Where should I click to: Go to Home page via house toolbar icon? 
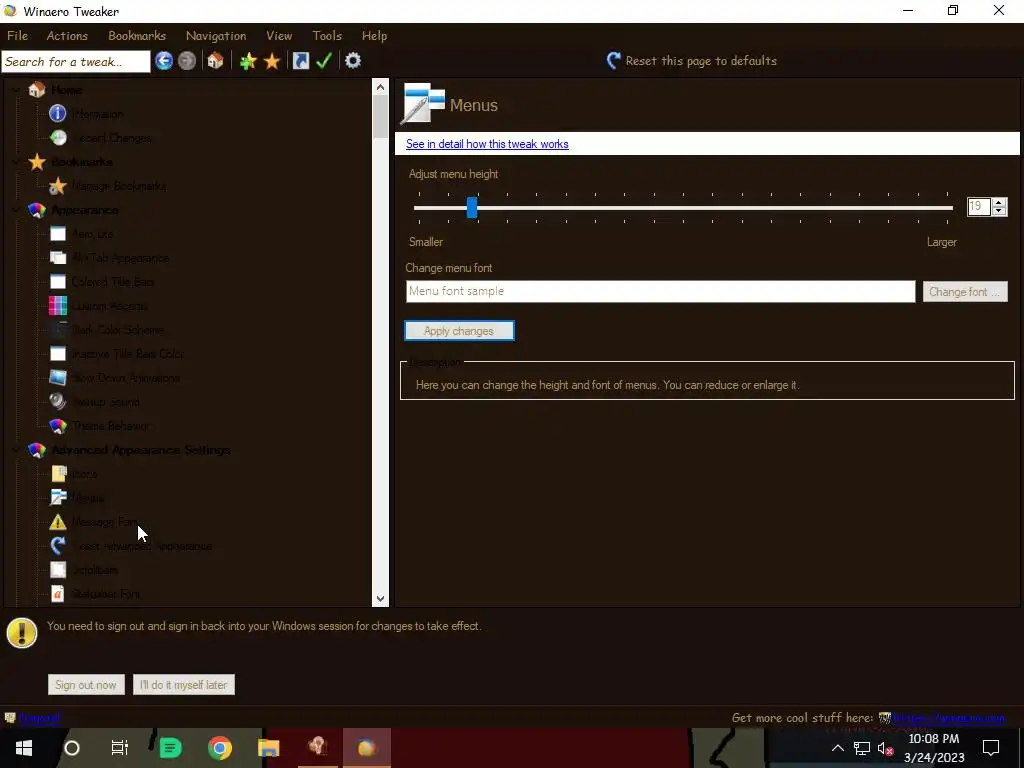click(x=216, y=61)
